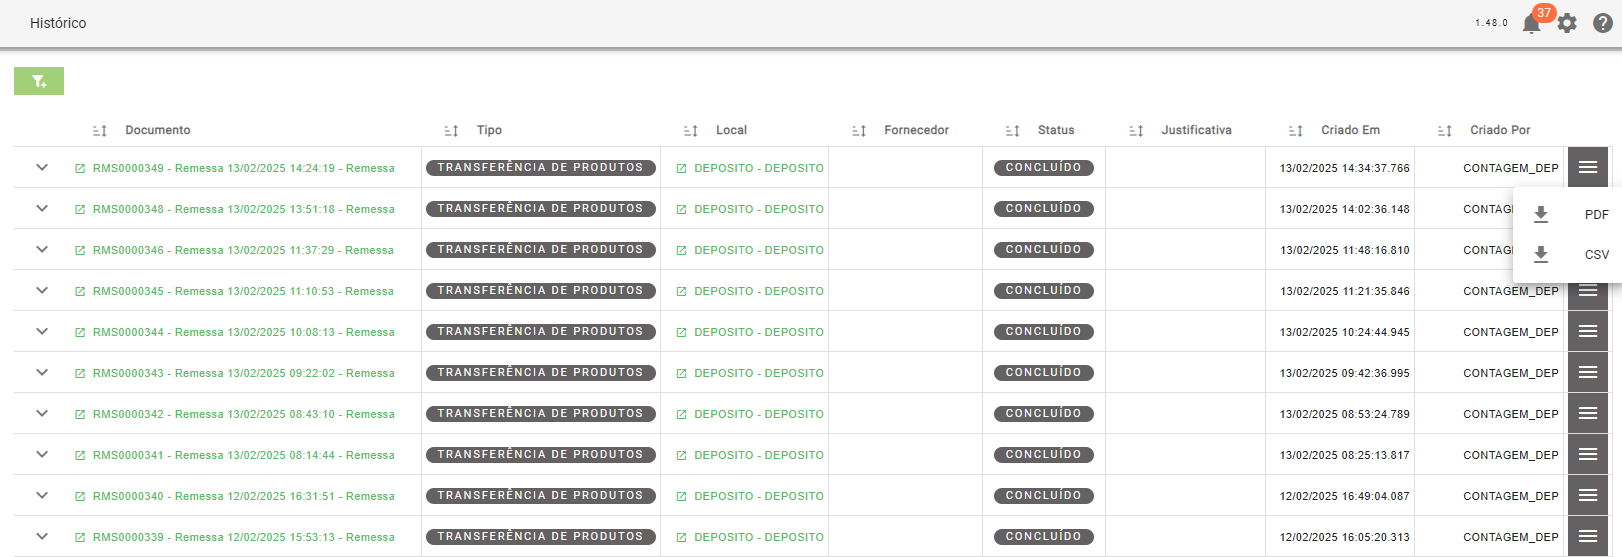Viewport: 1622px width, 557px height.
Task: Sort by Status column icon
Action: click(x=1013, y=131)
